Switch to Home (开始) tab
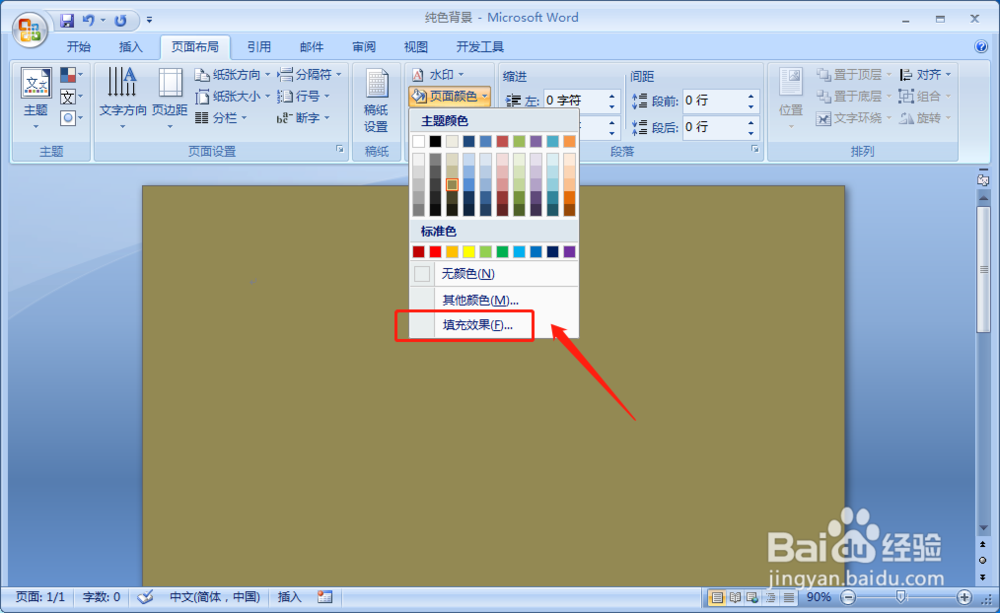 tap(78, 47)
